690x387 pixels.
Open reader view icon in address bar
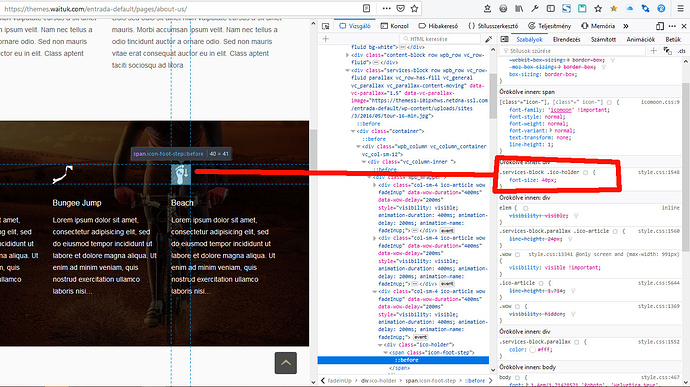point(366,8)
